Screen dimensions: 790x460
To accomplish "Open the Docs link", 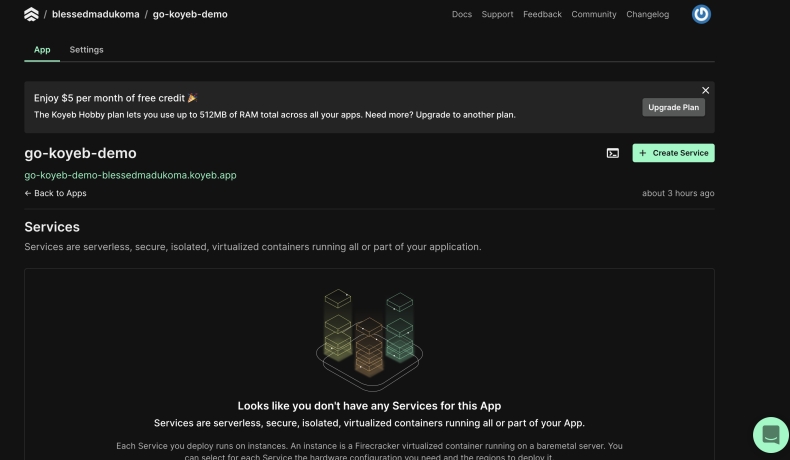I will tap(462, 15).
